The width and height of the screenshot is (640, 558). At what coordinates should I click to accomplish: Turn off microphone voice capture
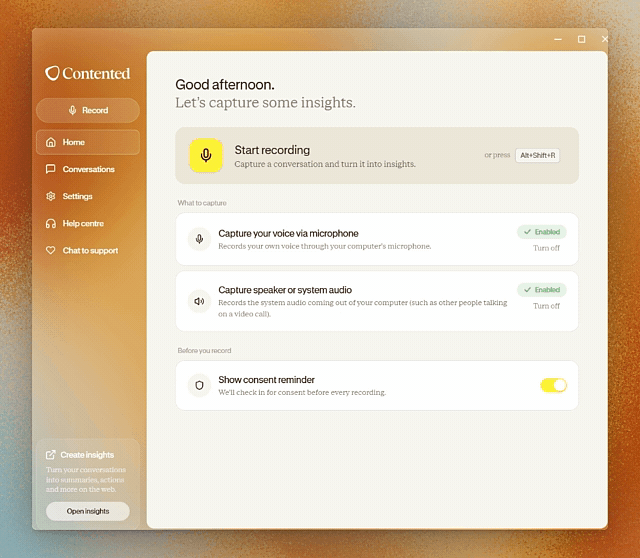click(x=546, y=248)
